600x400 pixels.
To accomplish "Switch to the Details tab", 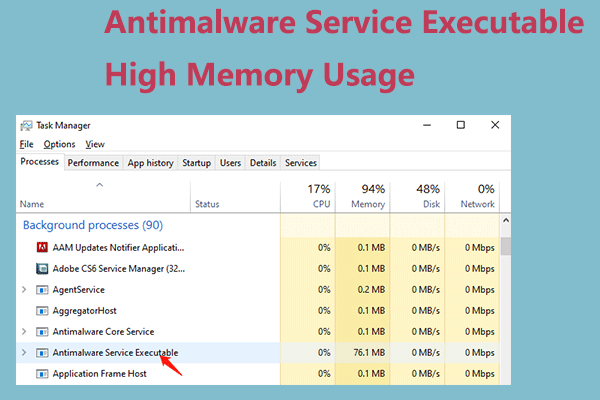I will tap(263, 163).
